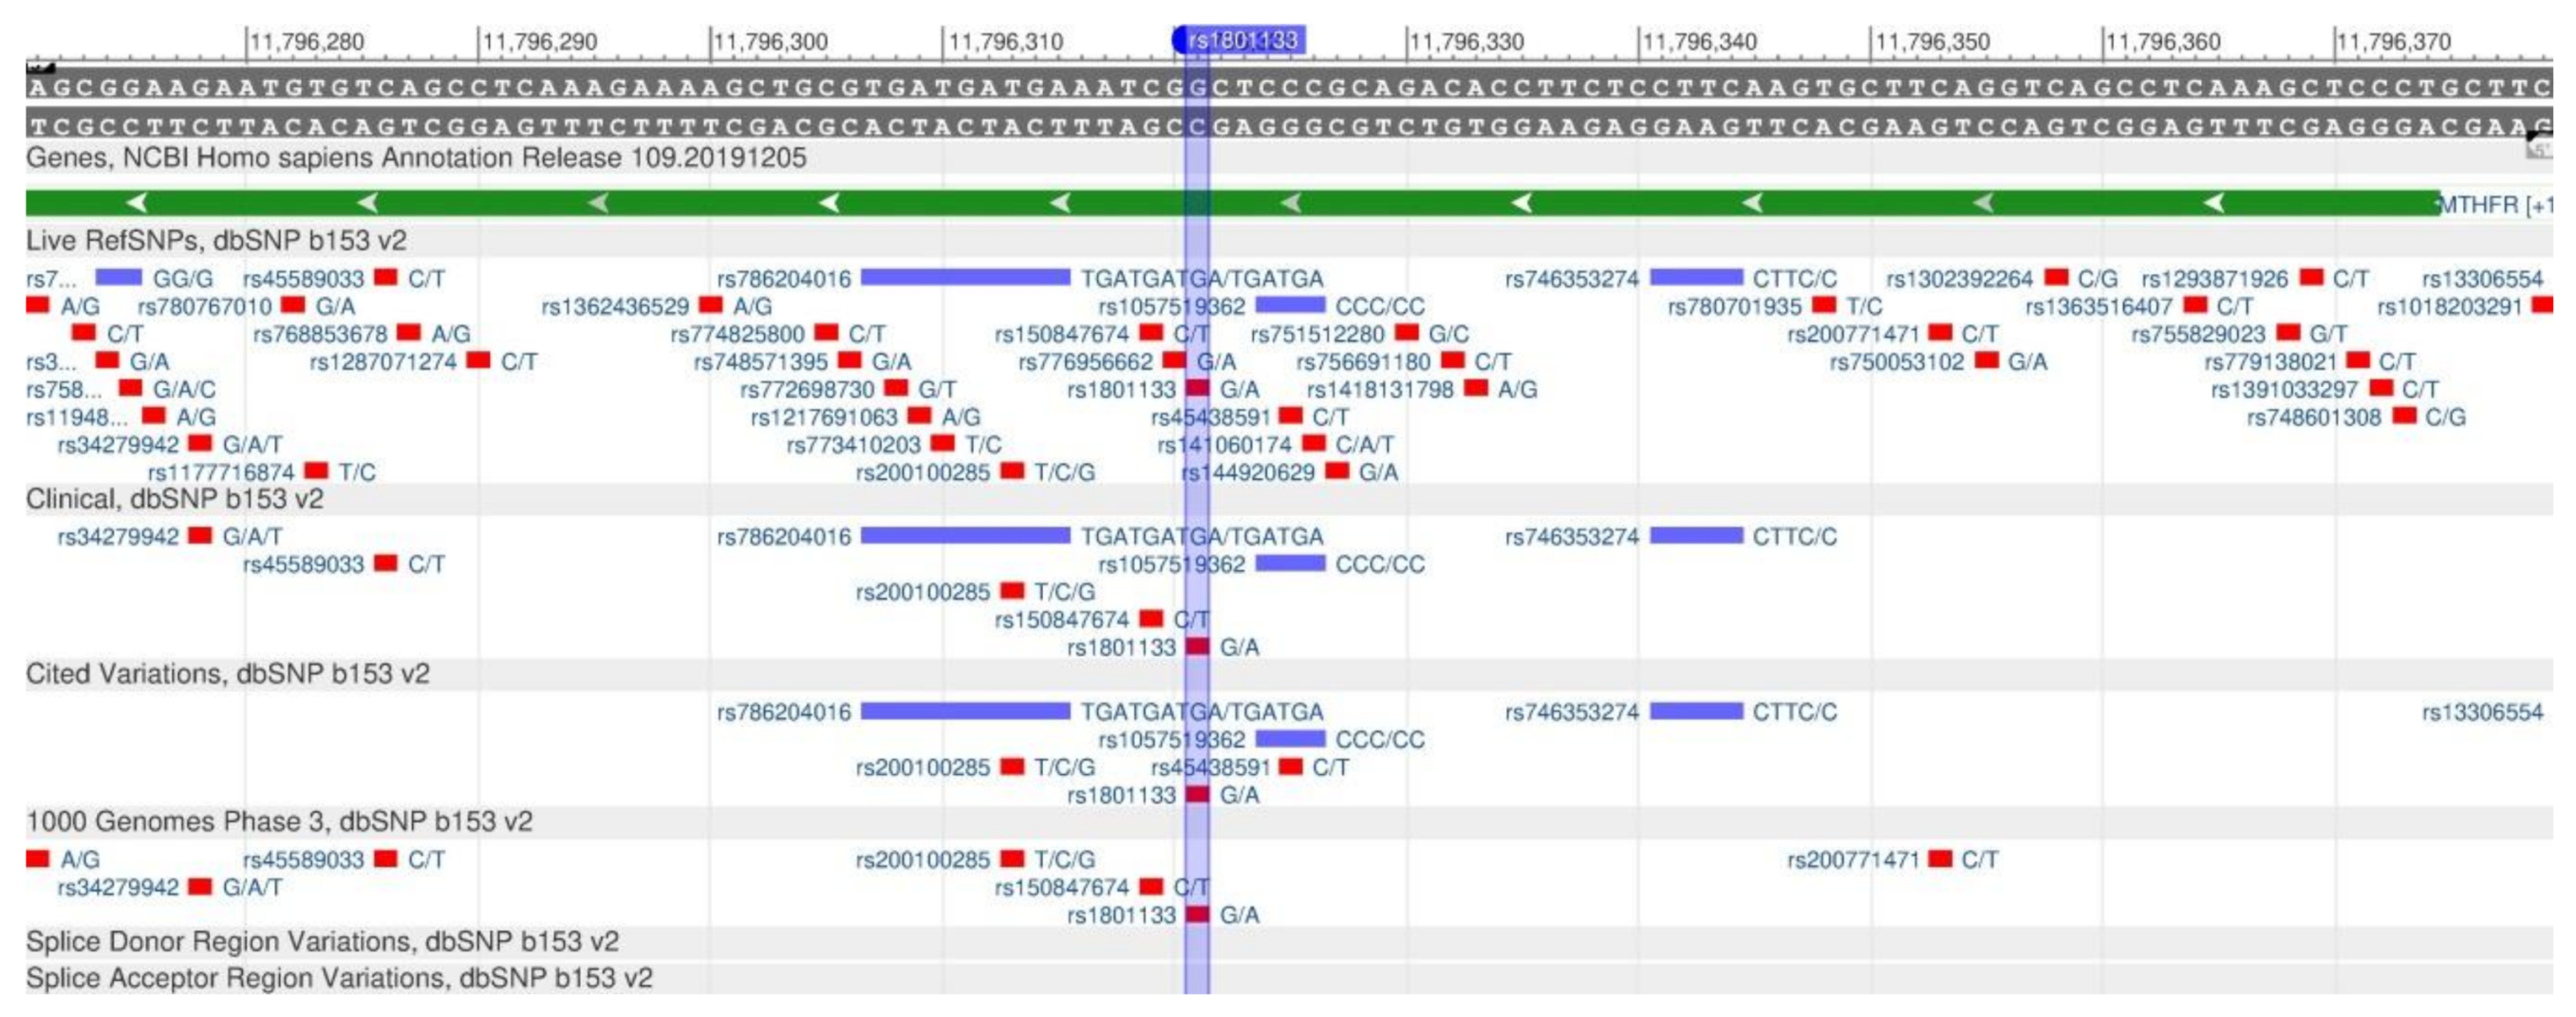Select the Splice Acceptor Region Variations track
2576x1017 pixels.
pyautogui.click(x=339, y=978)
